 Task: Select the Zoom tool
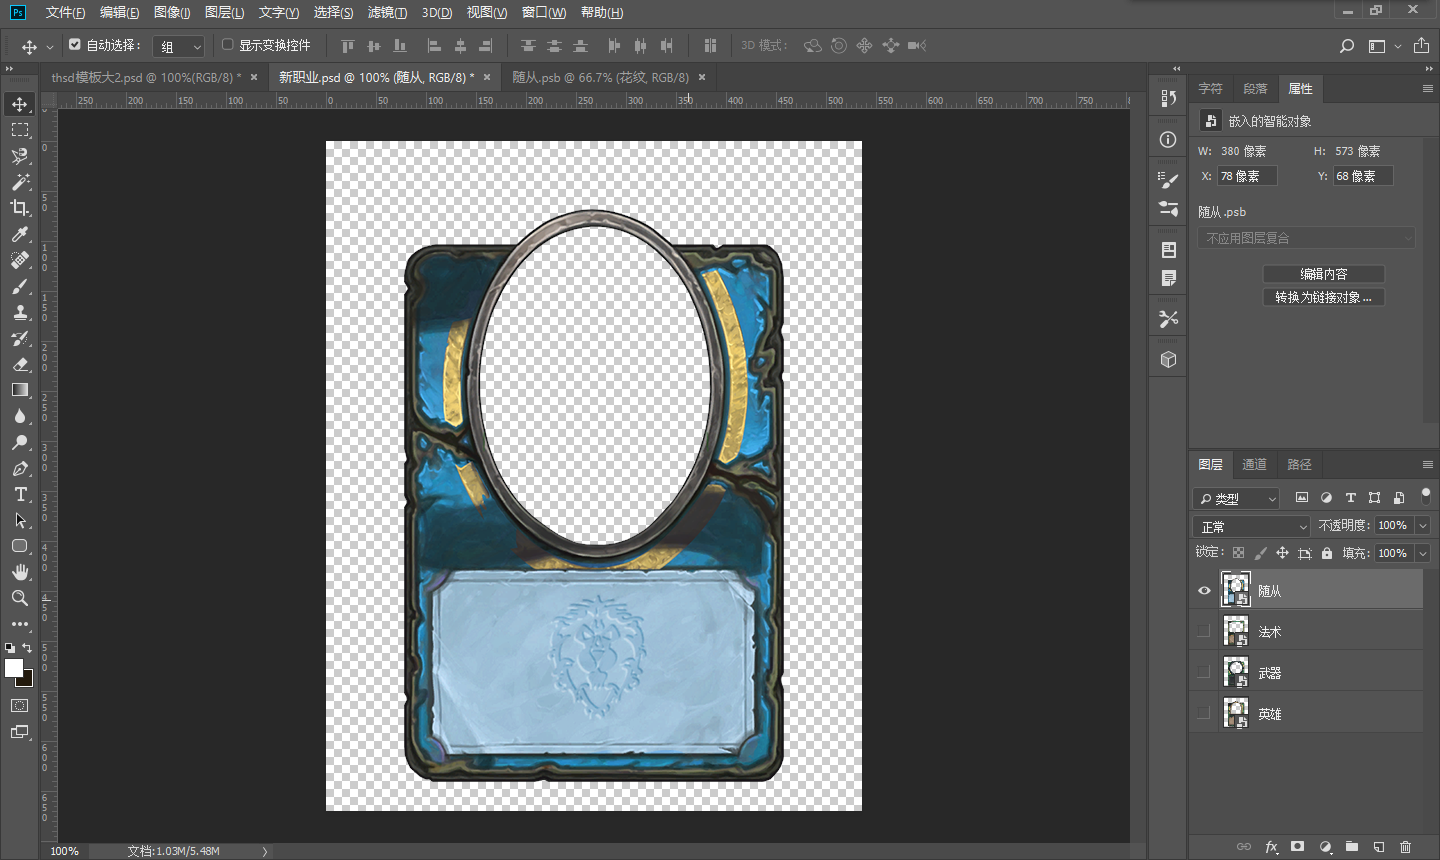[20, 598]
